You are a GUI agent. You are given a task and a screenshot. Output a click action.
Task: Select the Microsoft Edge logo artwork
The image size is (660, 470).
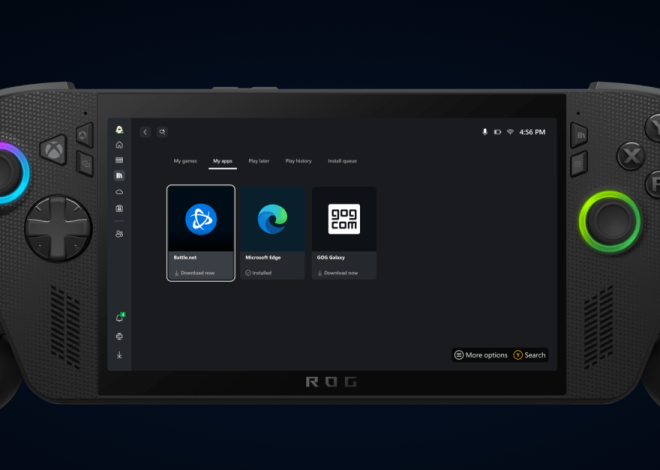pyautogui.click(x=273, y=219)
